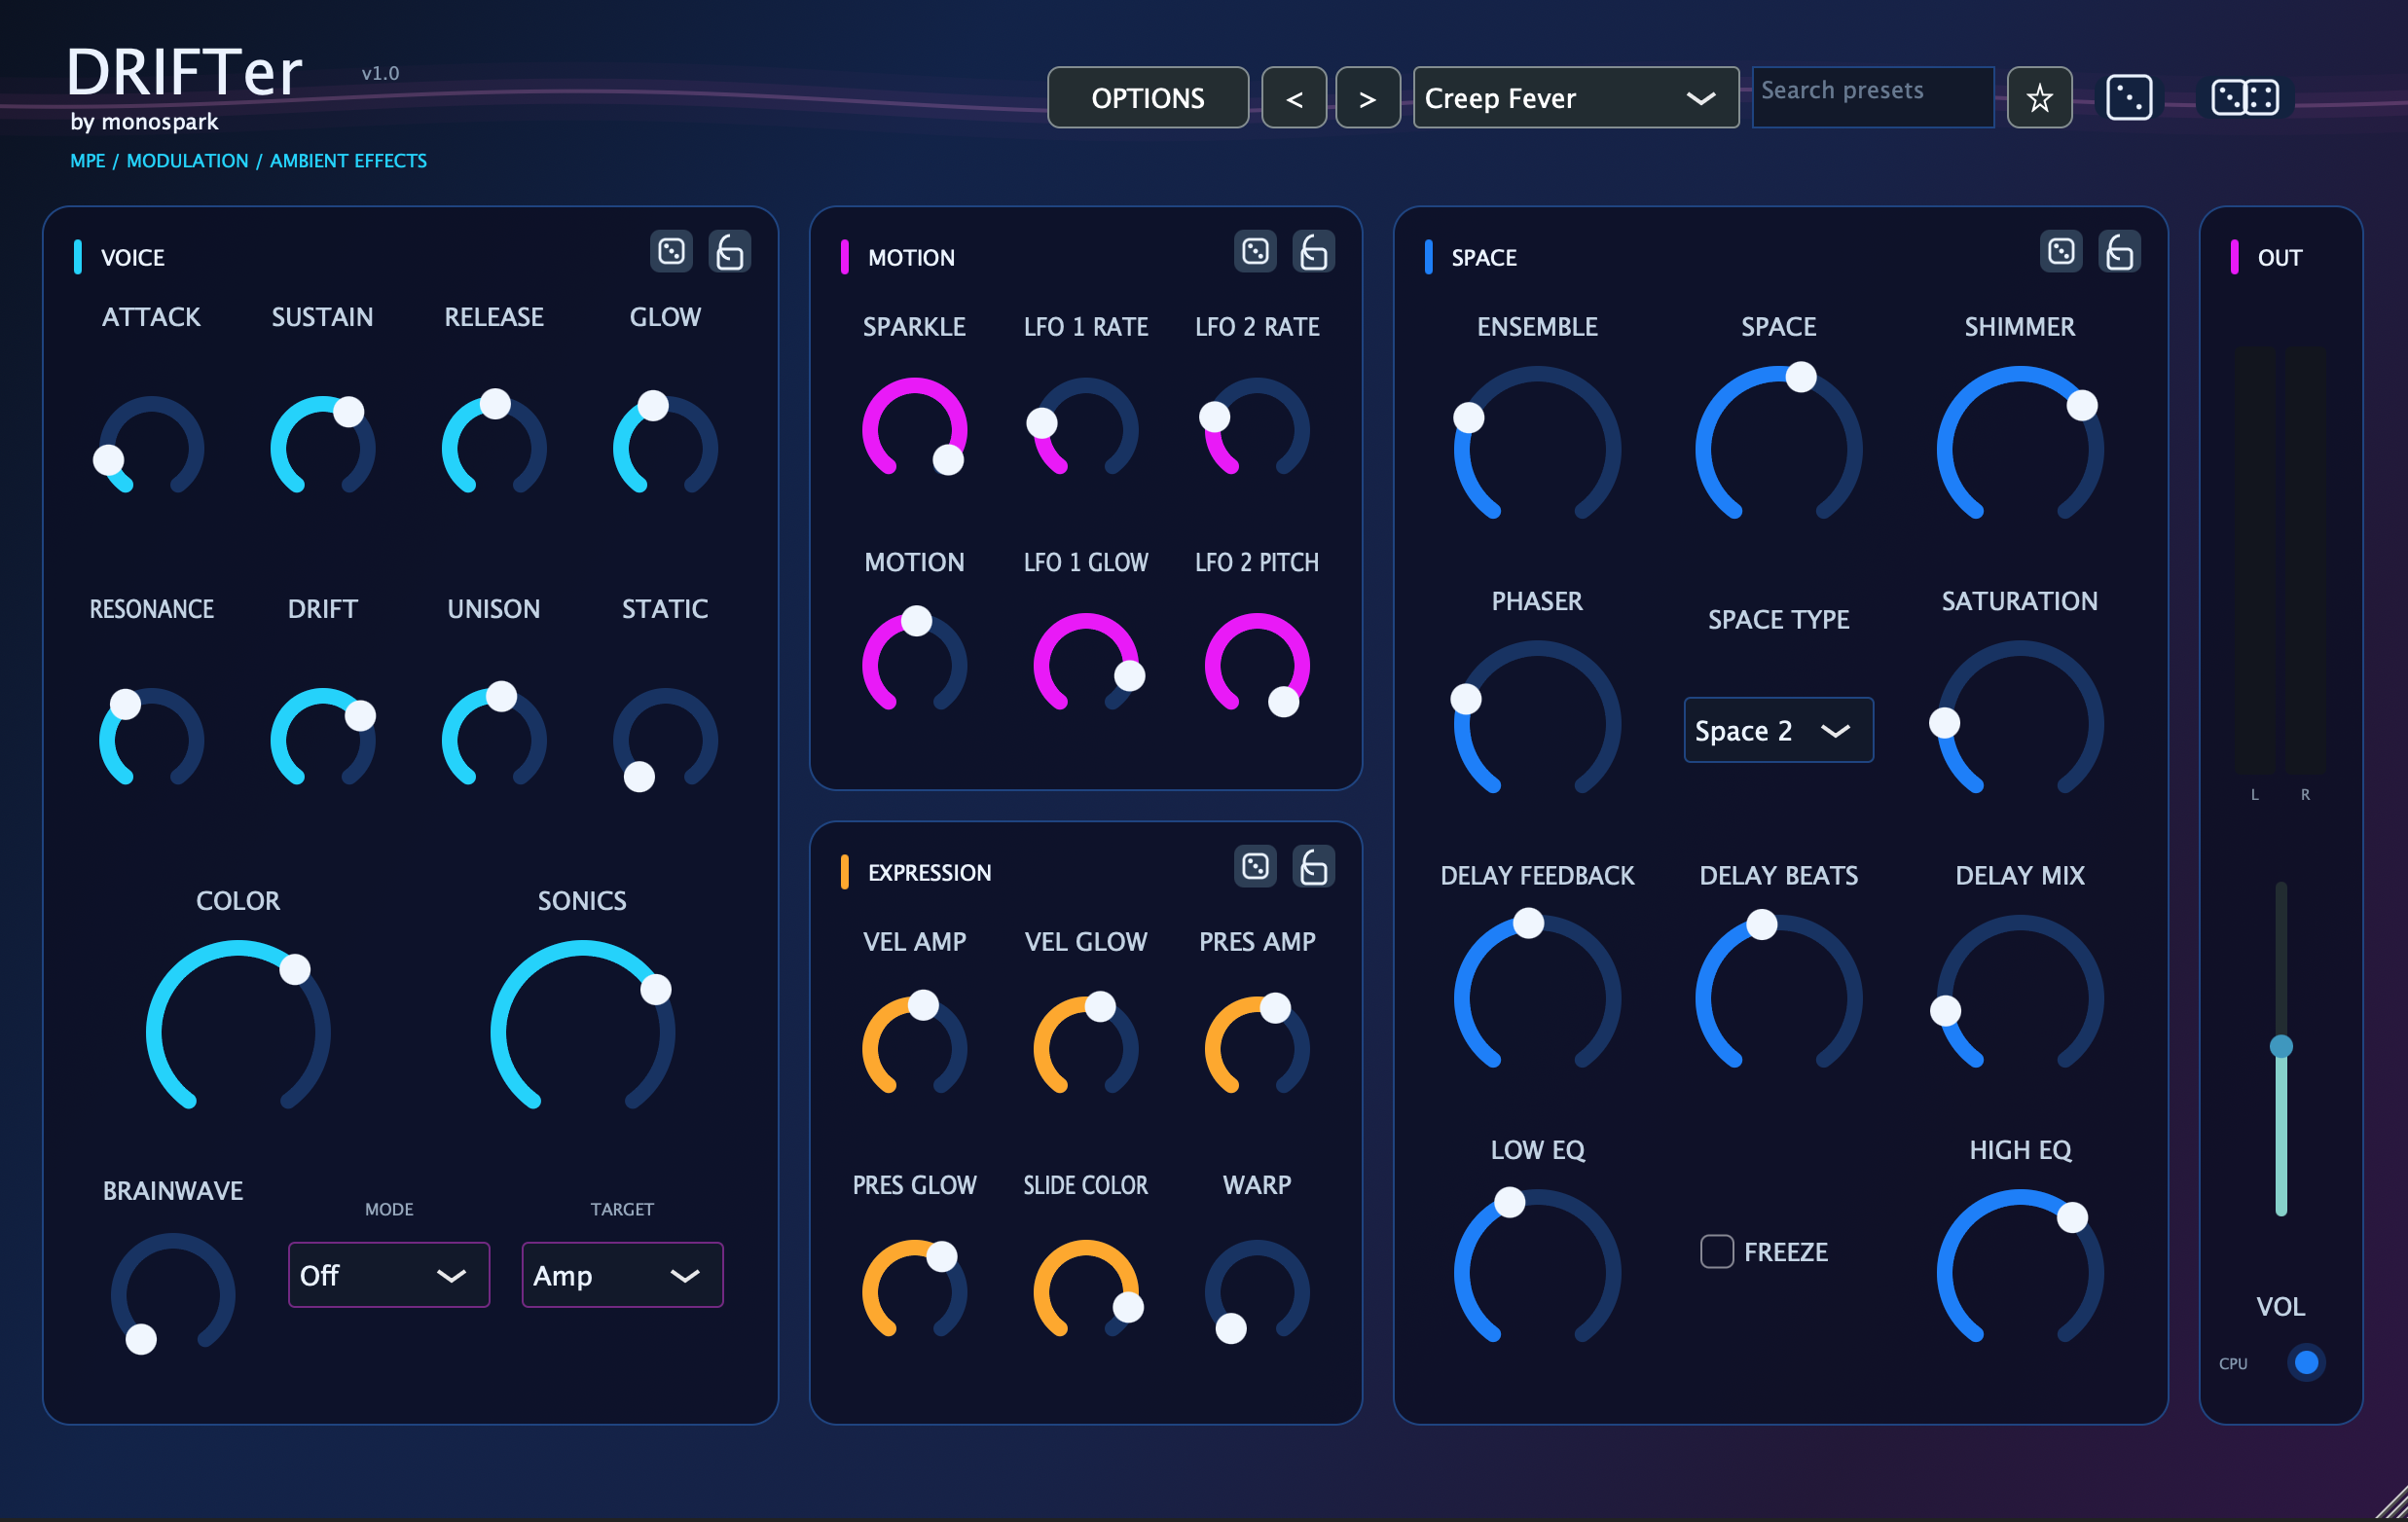Click the EXPRESSION section lock icon
Image resolution: width=2408 pixels, height=1522 pixels.
coord(1314,866)
